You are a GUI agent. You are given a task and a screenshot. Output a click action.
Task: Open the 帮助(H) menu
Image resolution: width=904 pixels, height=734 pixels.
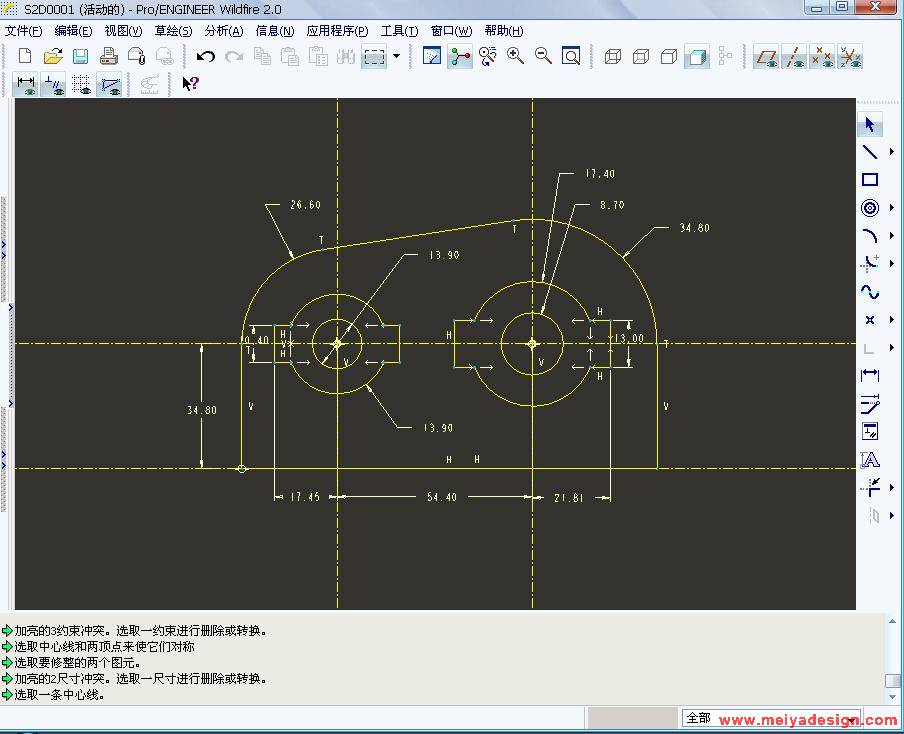click(x=503, y=31)
